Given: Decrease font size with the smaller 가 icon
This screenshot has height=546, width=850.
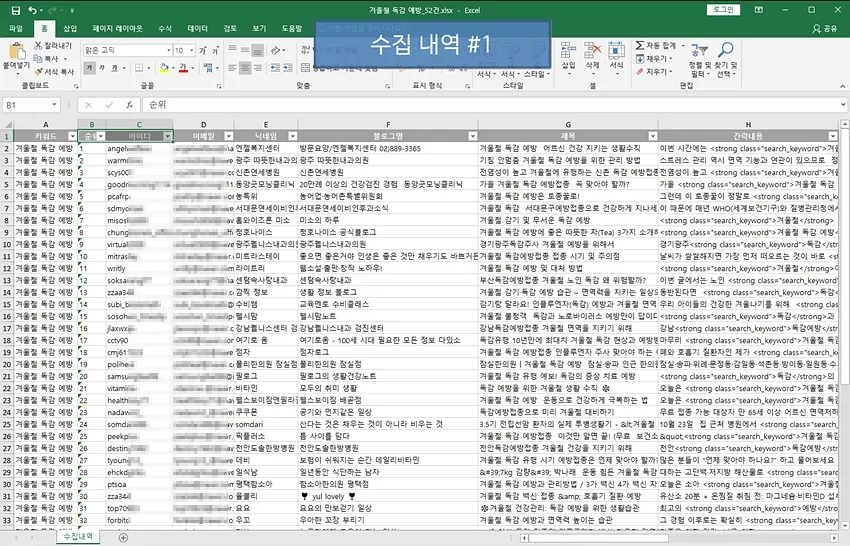Looking at the screenshot, I should point(215,50).
